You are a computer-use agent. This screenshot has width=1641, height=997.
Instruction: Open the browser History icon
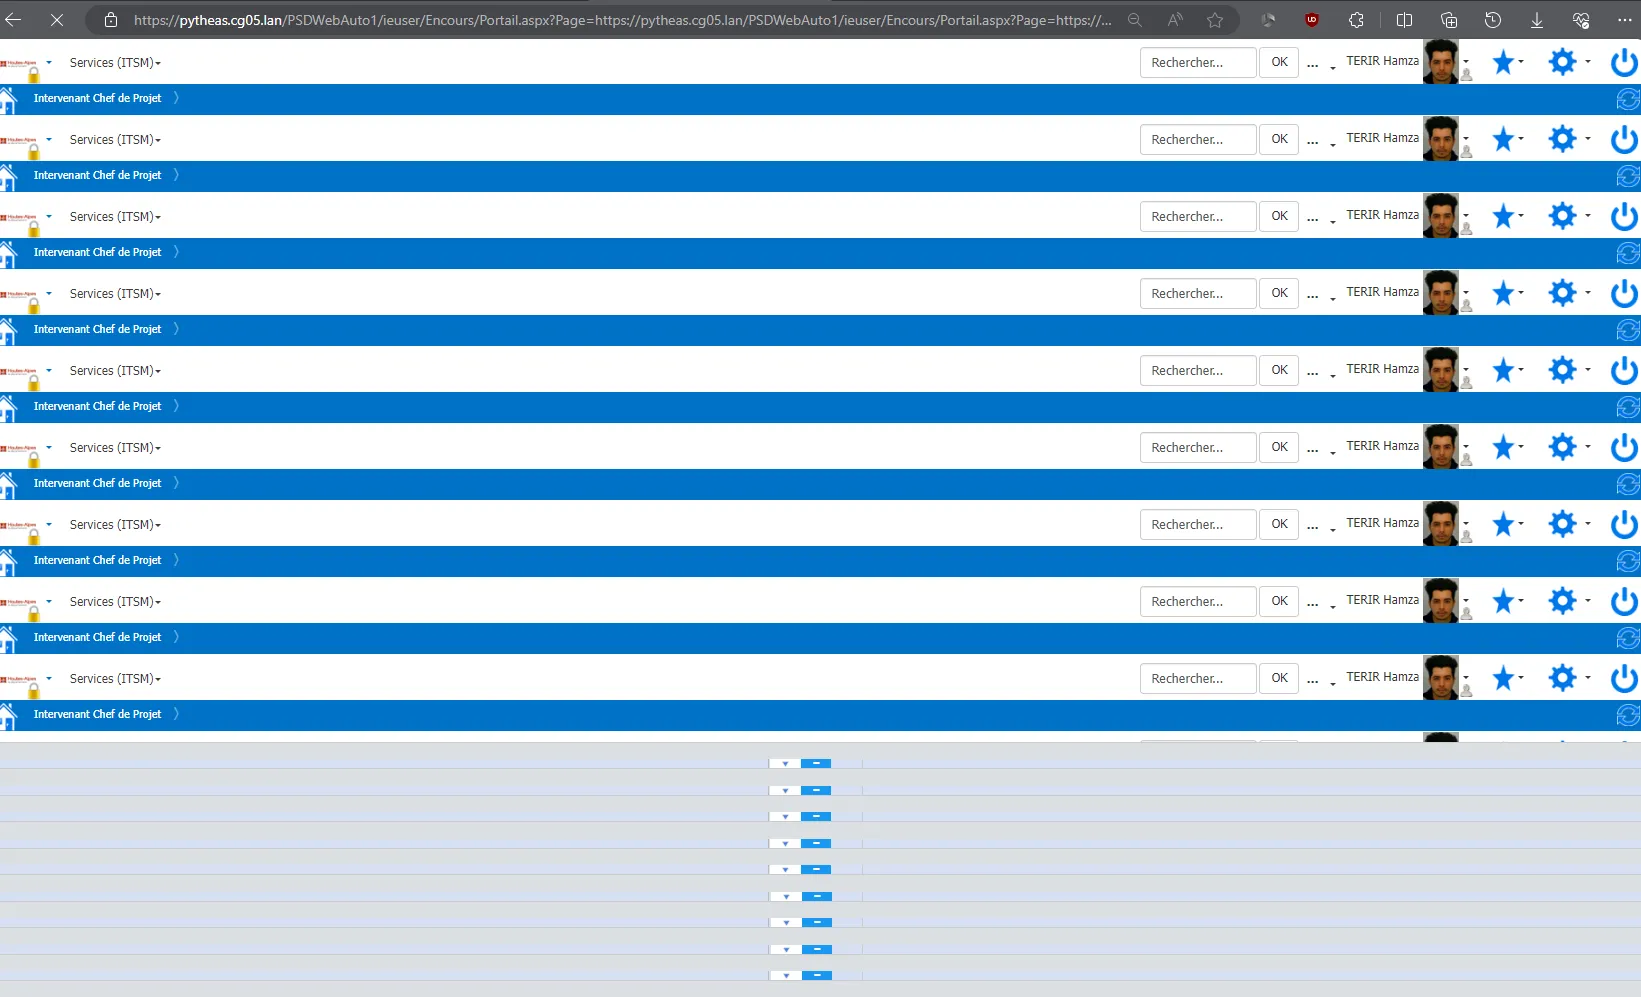[1492, 20]
